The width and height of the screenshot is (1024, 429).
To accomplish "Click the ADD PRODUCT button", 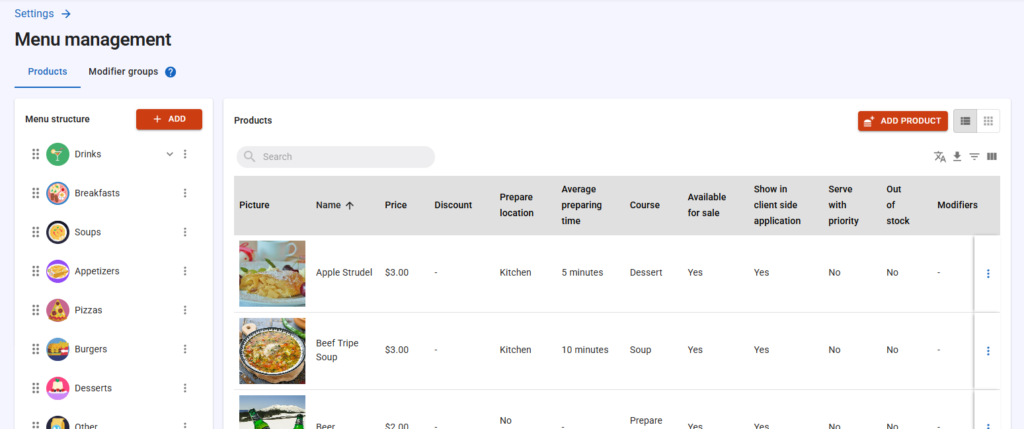I will 903,121.
